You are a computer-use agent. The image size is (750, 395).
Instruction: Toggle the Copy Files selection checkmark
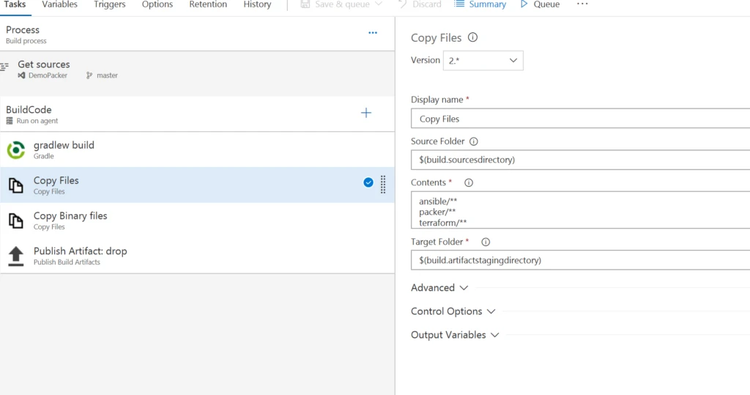pos(368,182)
